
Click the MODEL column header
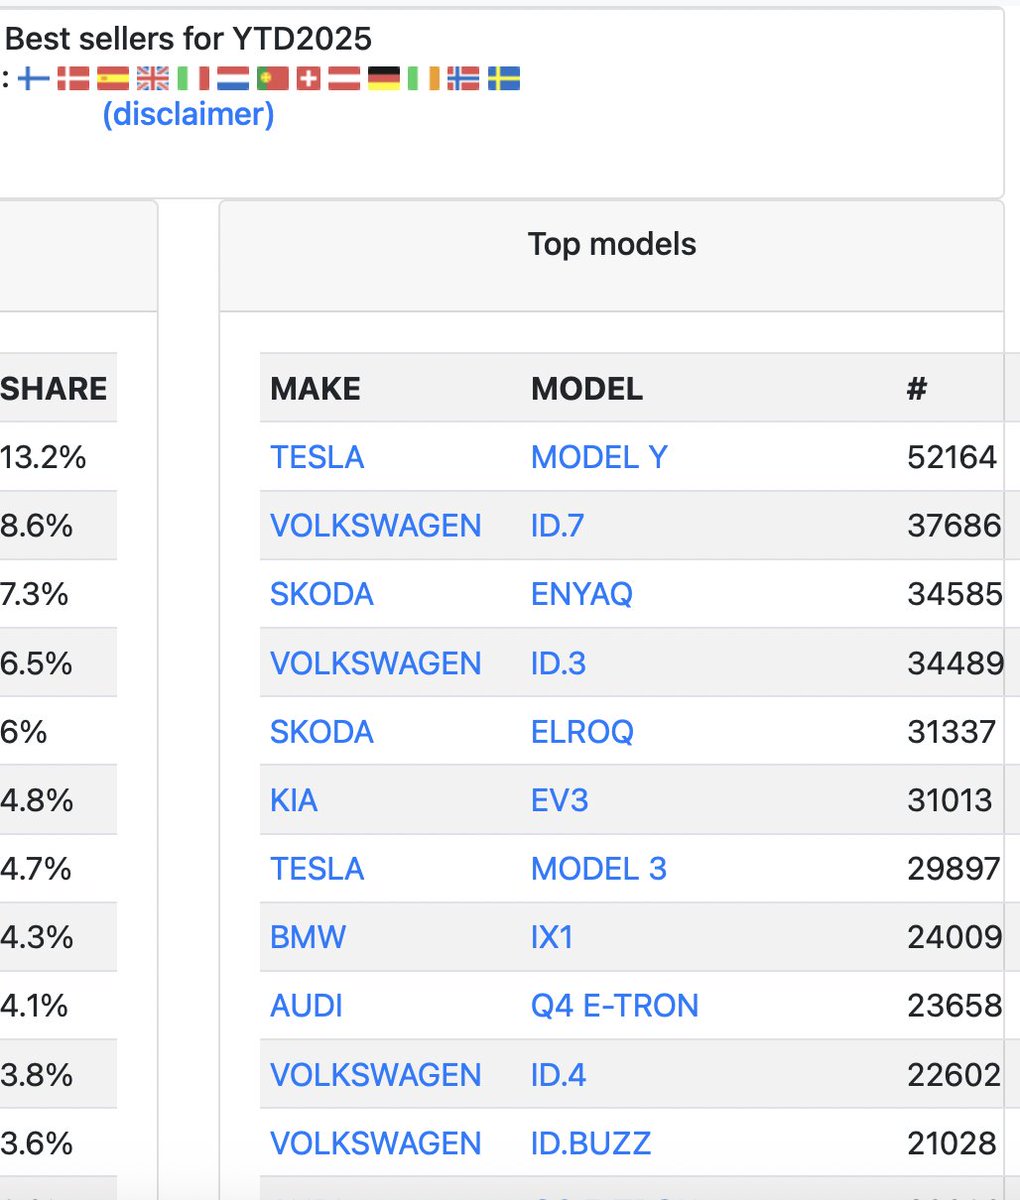point(587,388)
